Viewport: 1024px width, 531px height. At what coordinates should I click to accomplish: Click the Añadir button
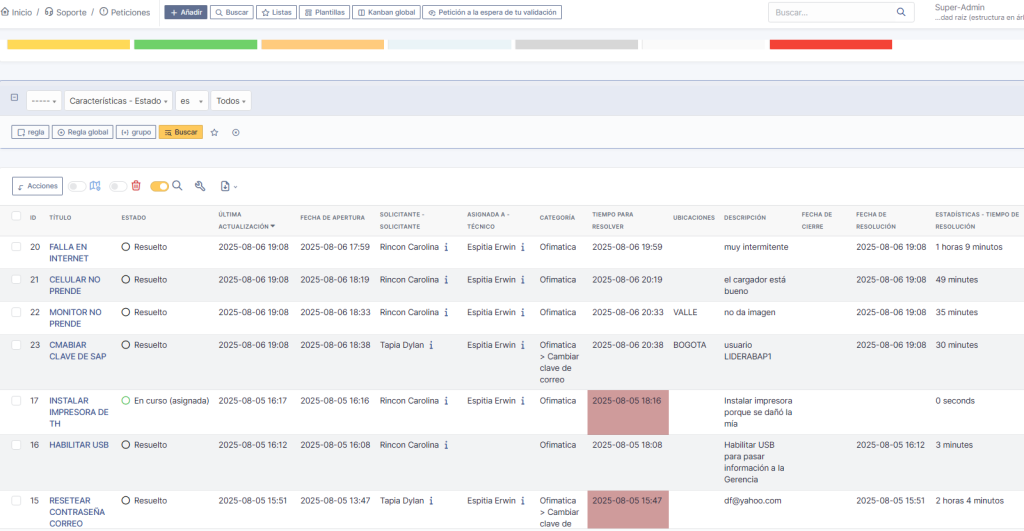185,12
